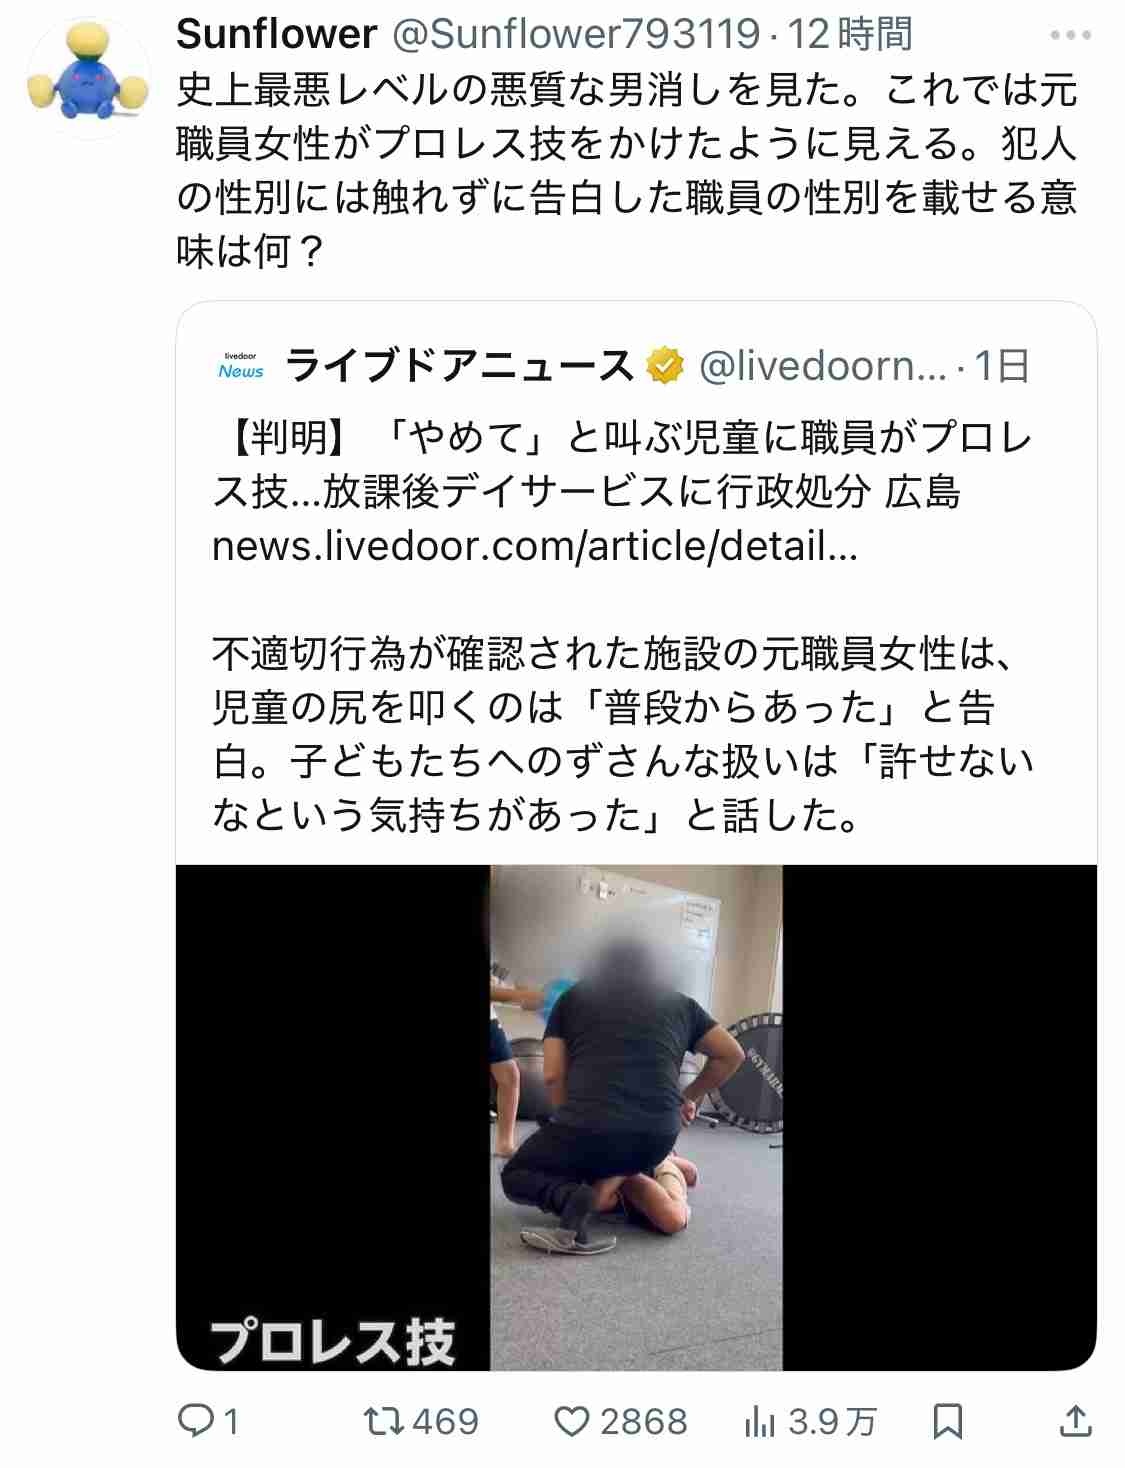The height and width of the screenshot is (1468, 1125).
Task: Bookmark this tweet
Action: tap(947, 1421)
